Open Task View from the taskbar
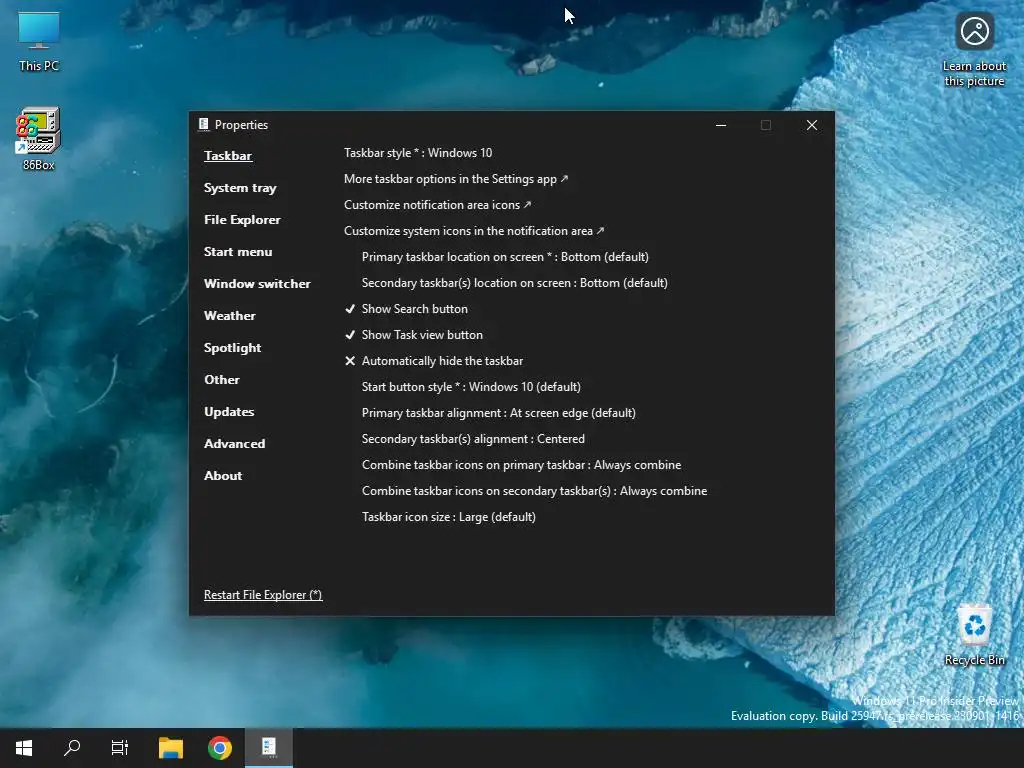This screenshot has width=1024, height=768. [x=120, y=748]
